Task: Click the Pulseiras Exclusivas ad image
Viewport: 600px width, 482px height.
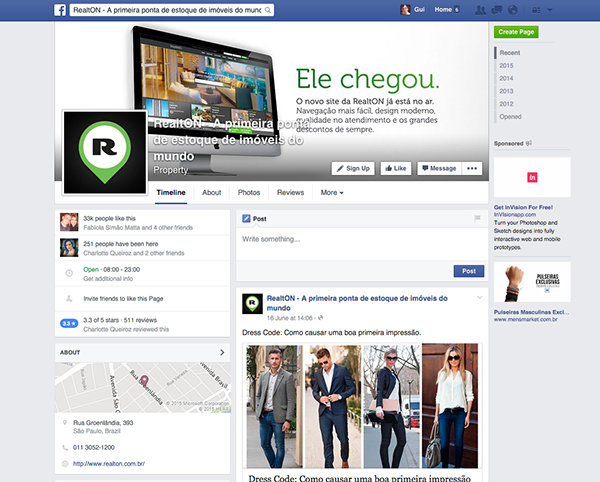Action: 532,282
